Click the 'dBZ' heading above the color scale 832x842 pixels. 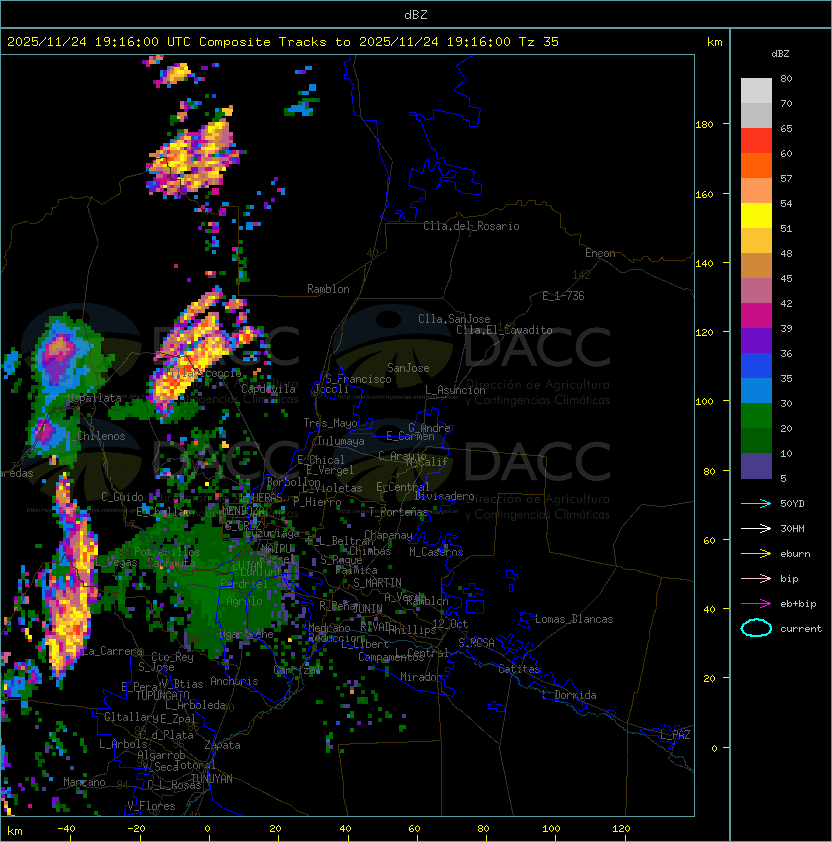[780, 54]
